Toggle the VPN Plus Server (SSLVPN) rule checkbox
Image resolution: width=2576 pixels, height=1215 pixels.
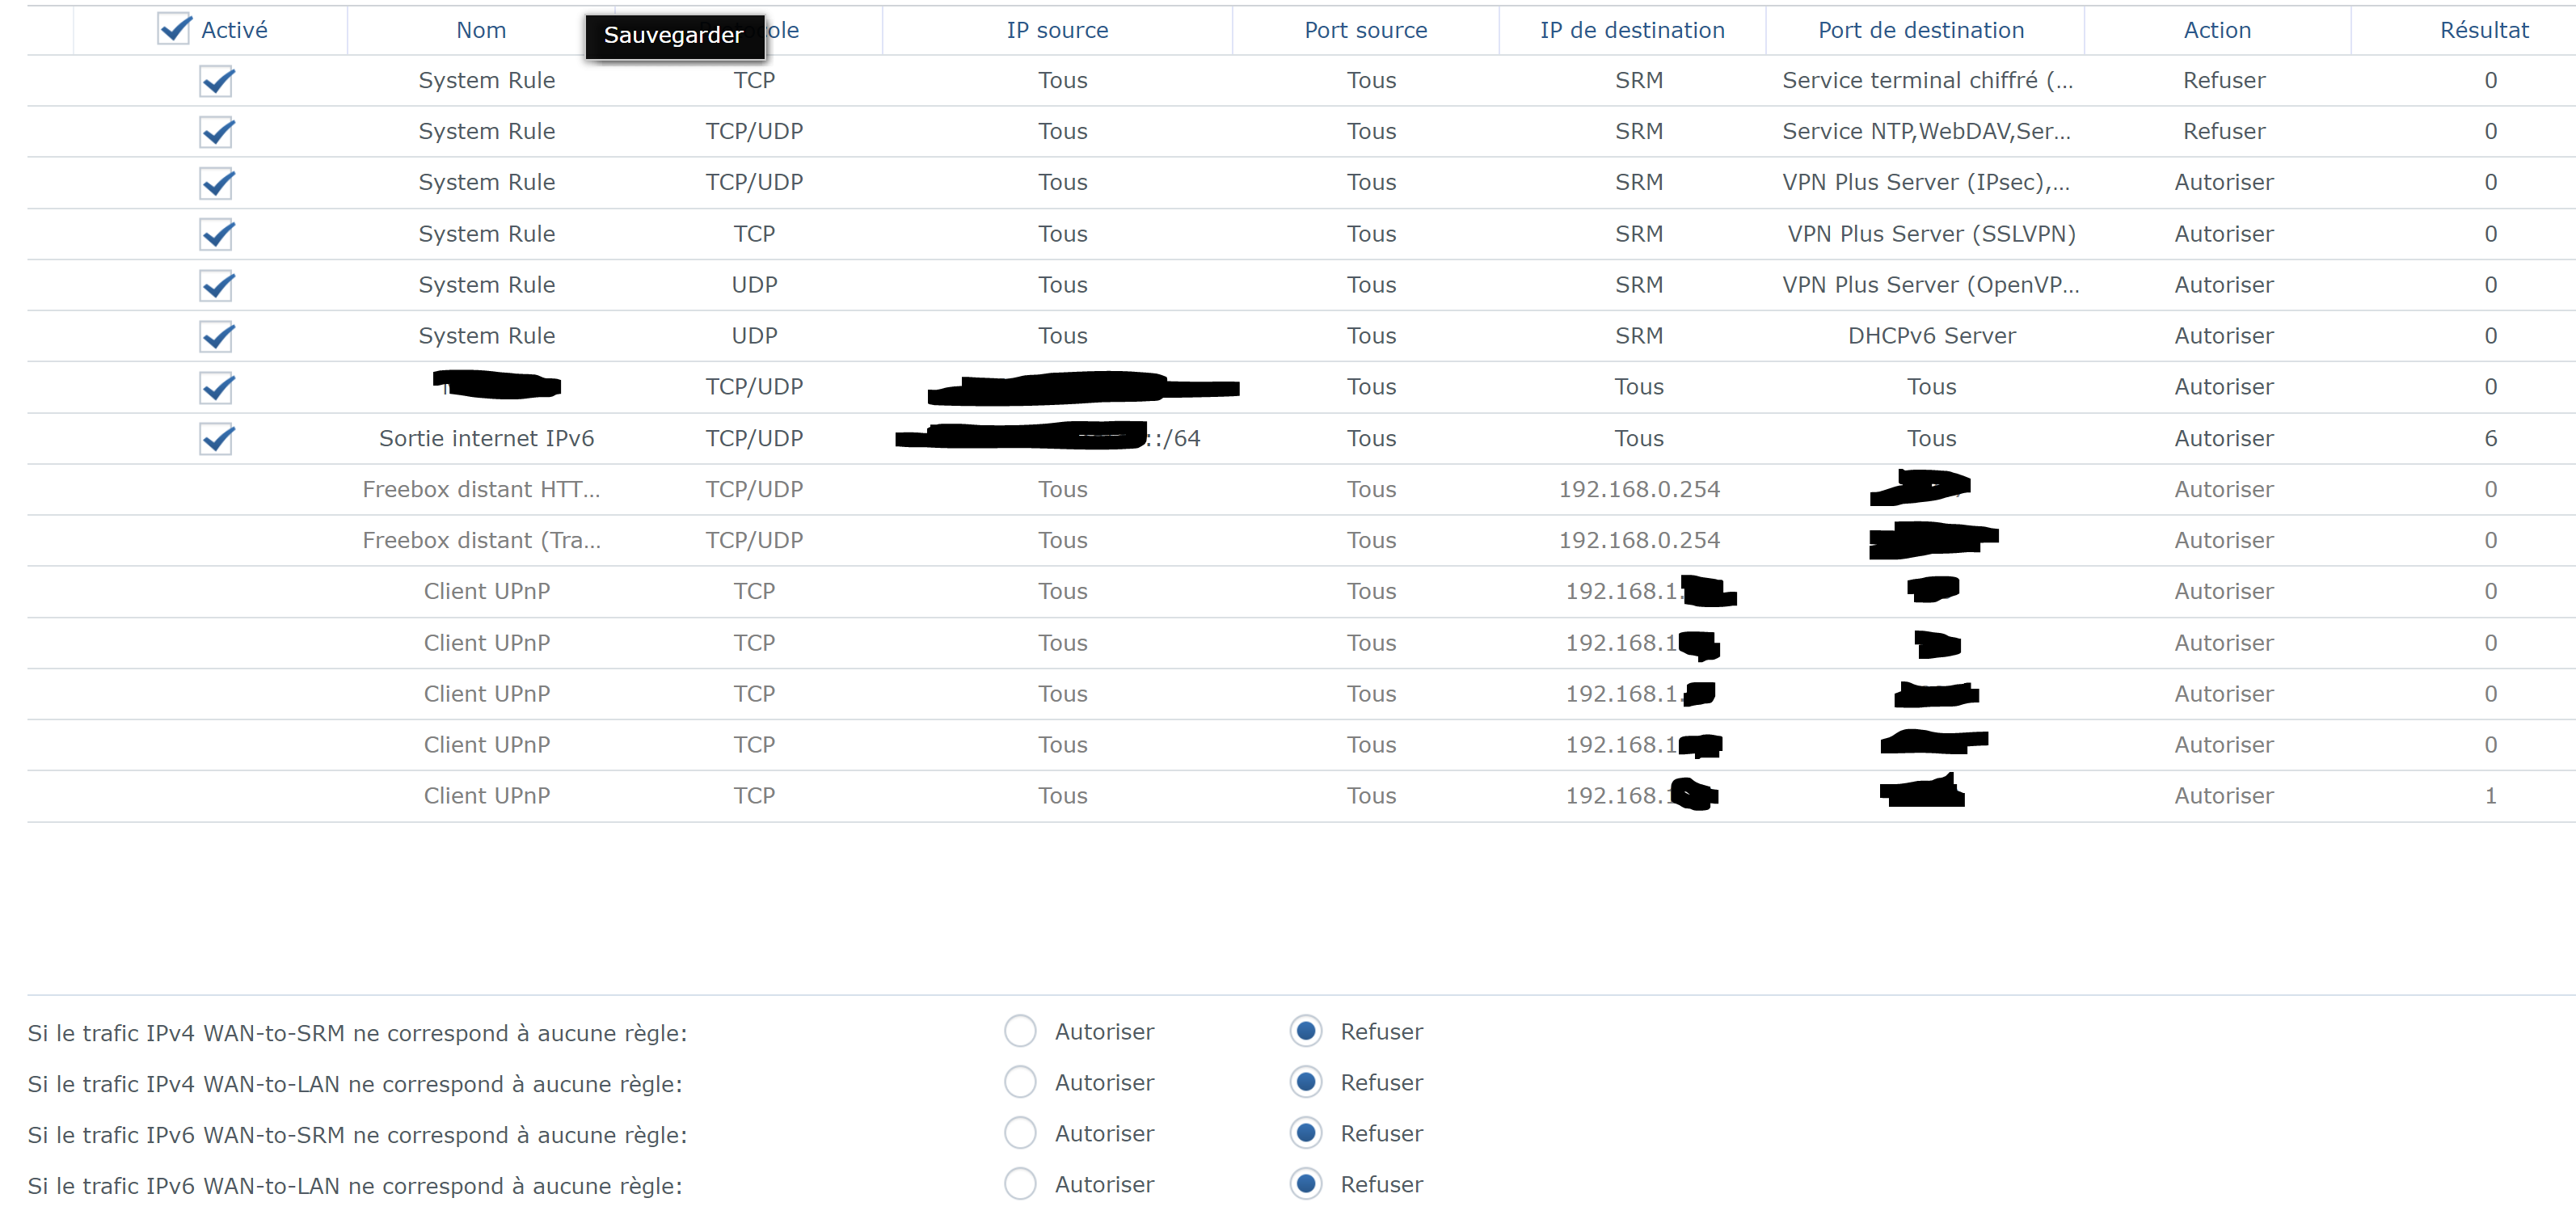point(217,235)
